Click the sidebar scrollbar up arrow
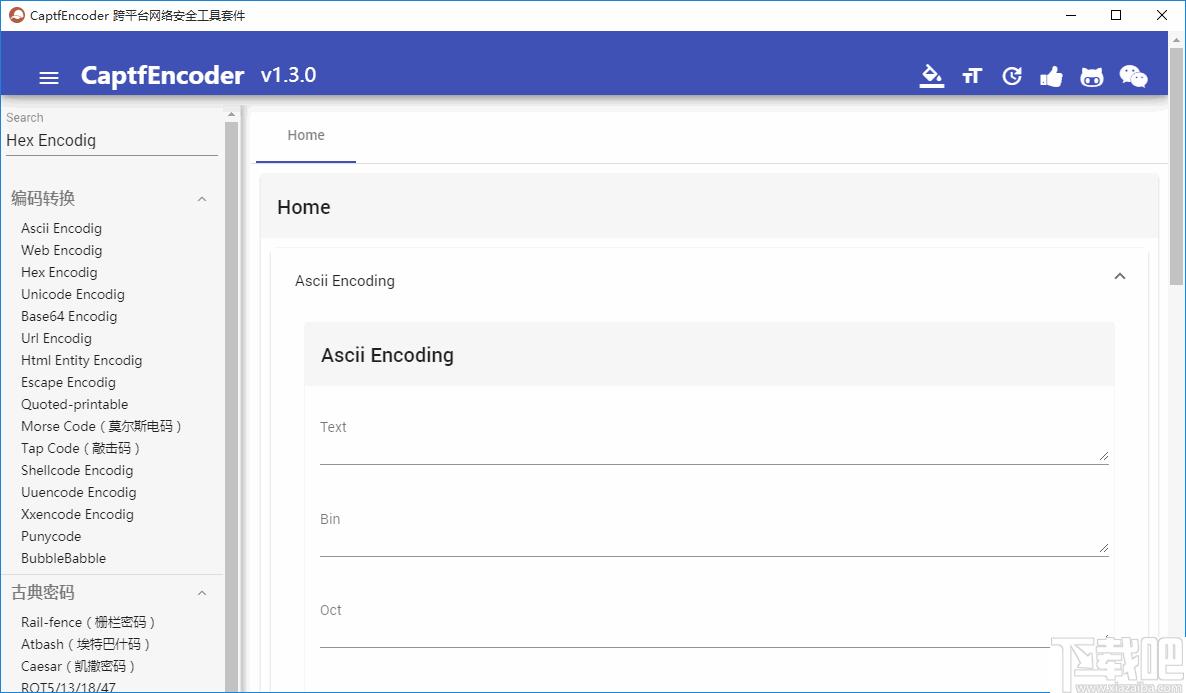The height and width of the screenshot is (693, 1186). tap(231, 114)
